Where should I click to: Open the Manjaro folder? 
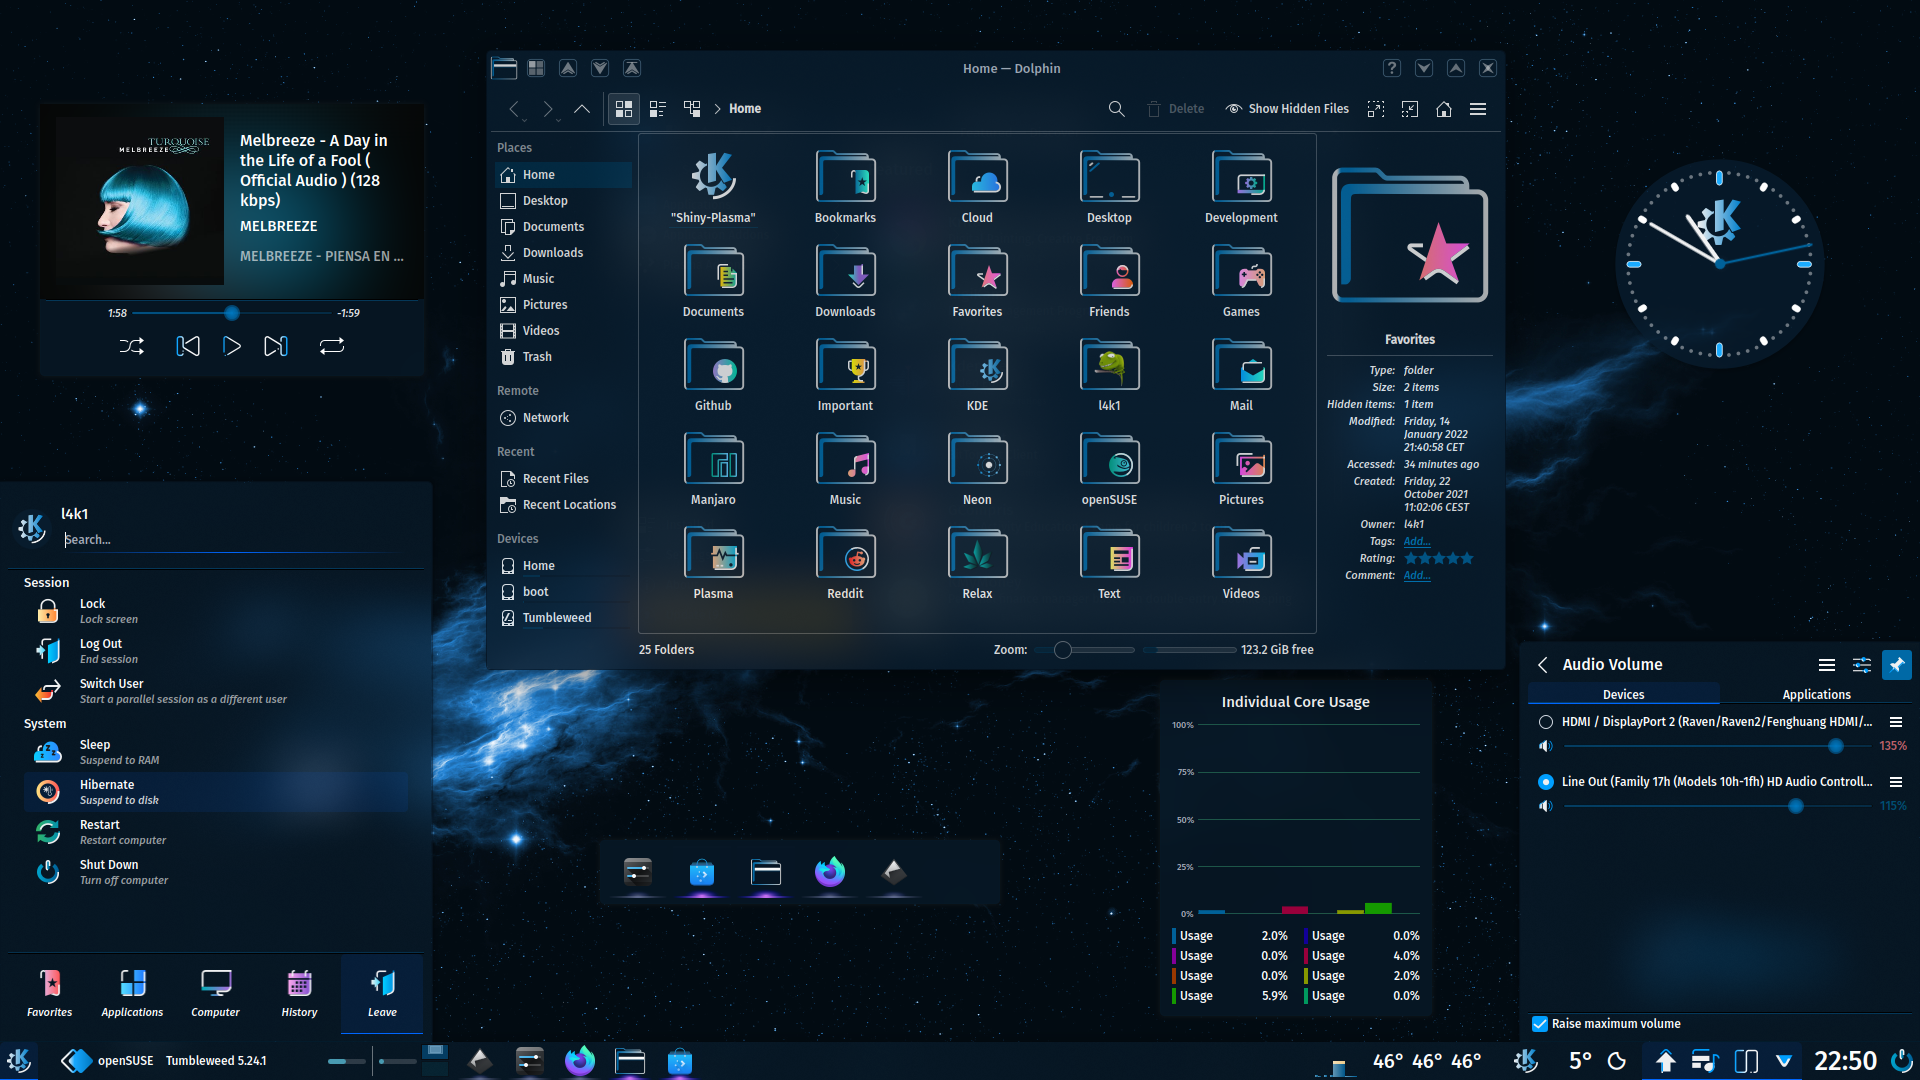coord(713,470)
